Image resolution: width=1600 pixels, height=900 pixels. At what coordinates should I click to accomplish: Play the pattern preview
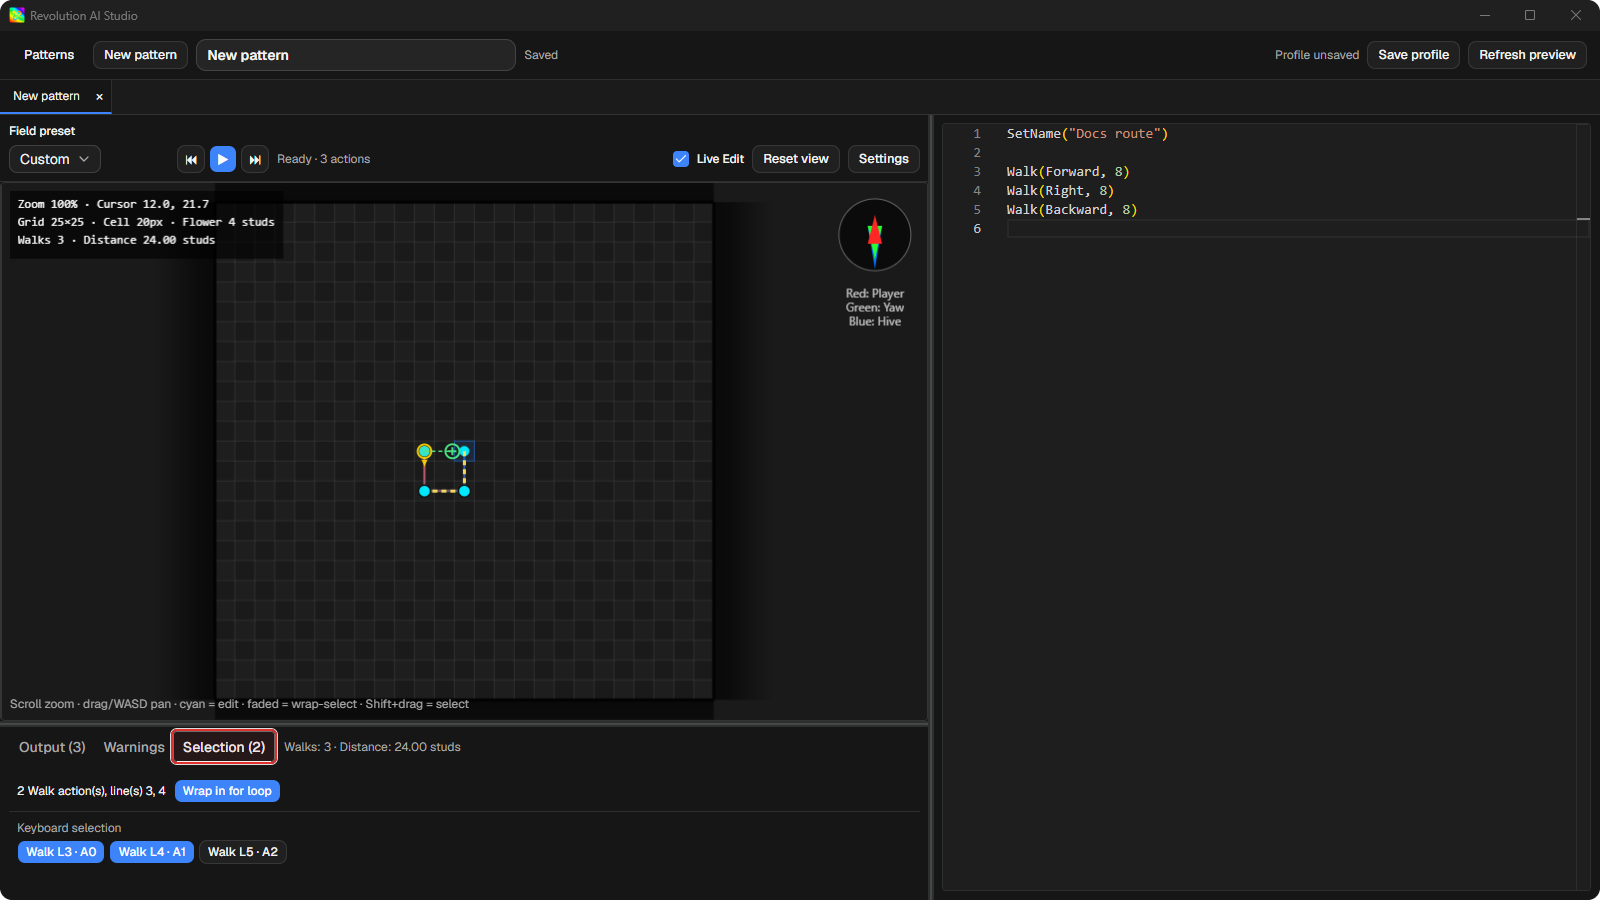(x=223, y=159)
